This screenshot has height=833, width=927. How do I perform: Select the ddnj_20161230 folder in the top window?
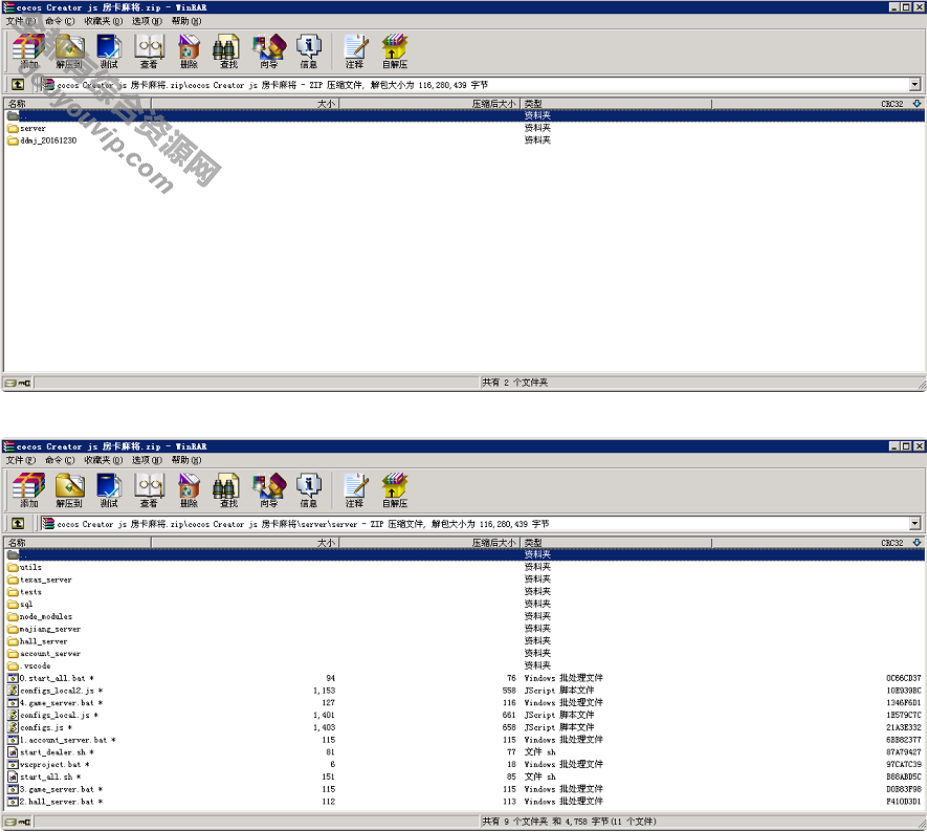click(x=42, y=141)
